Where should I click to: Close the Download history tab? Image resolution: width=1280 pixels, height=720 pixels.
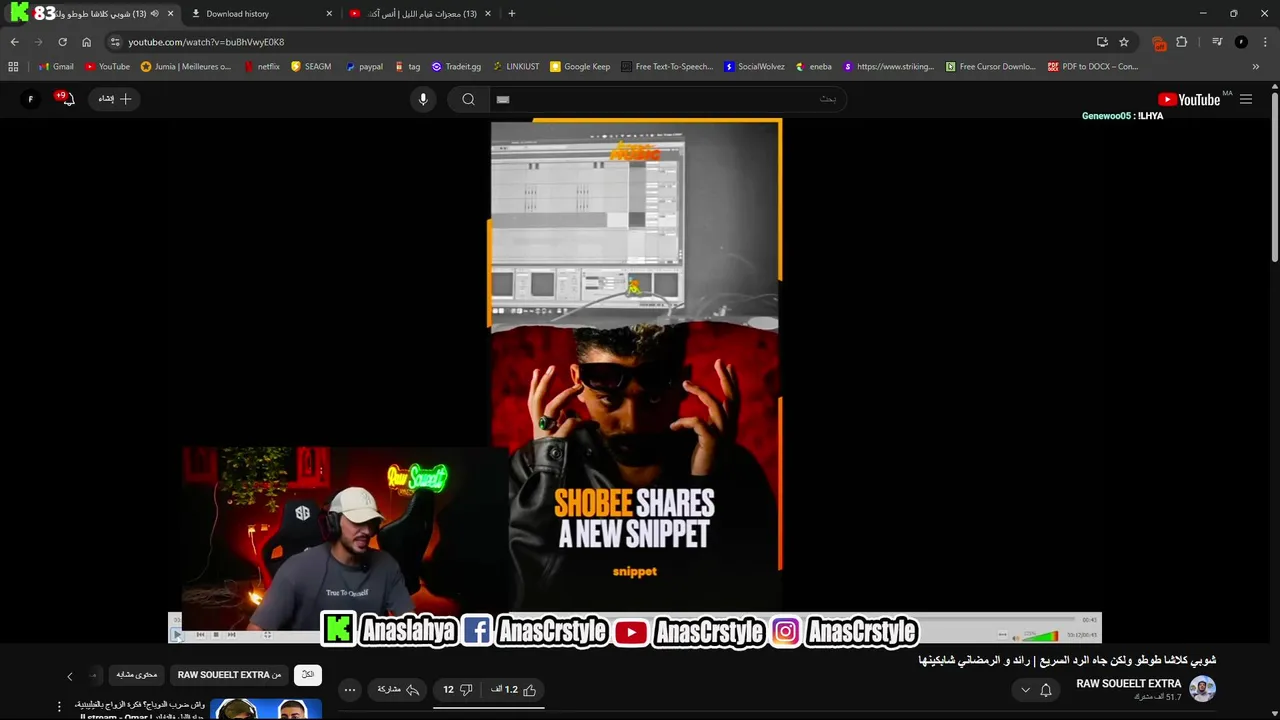[x=329, y=14]
